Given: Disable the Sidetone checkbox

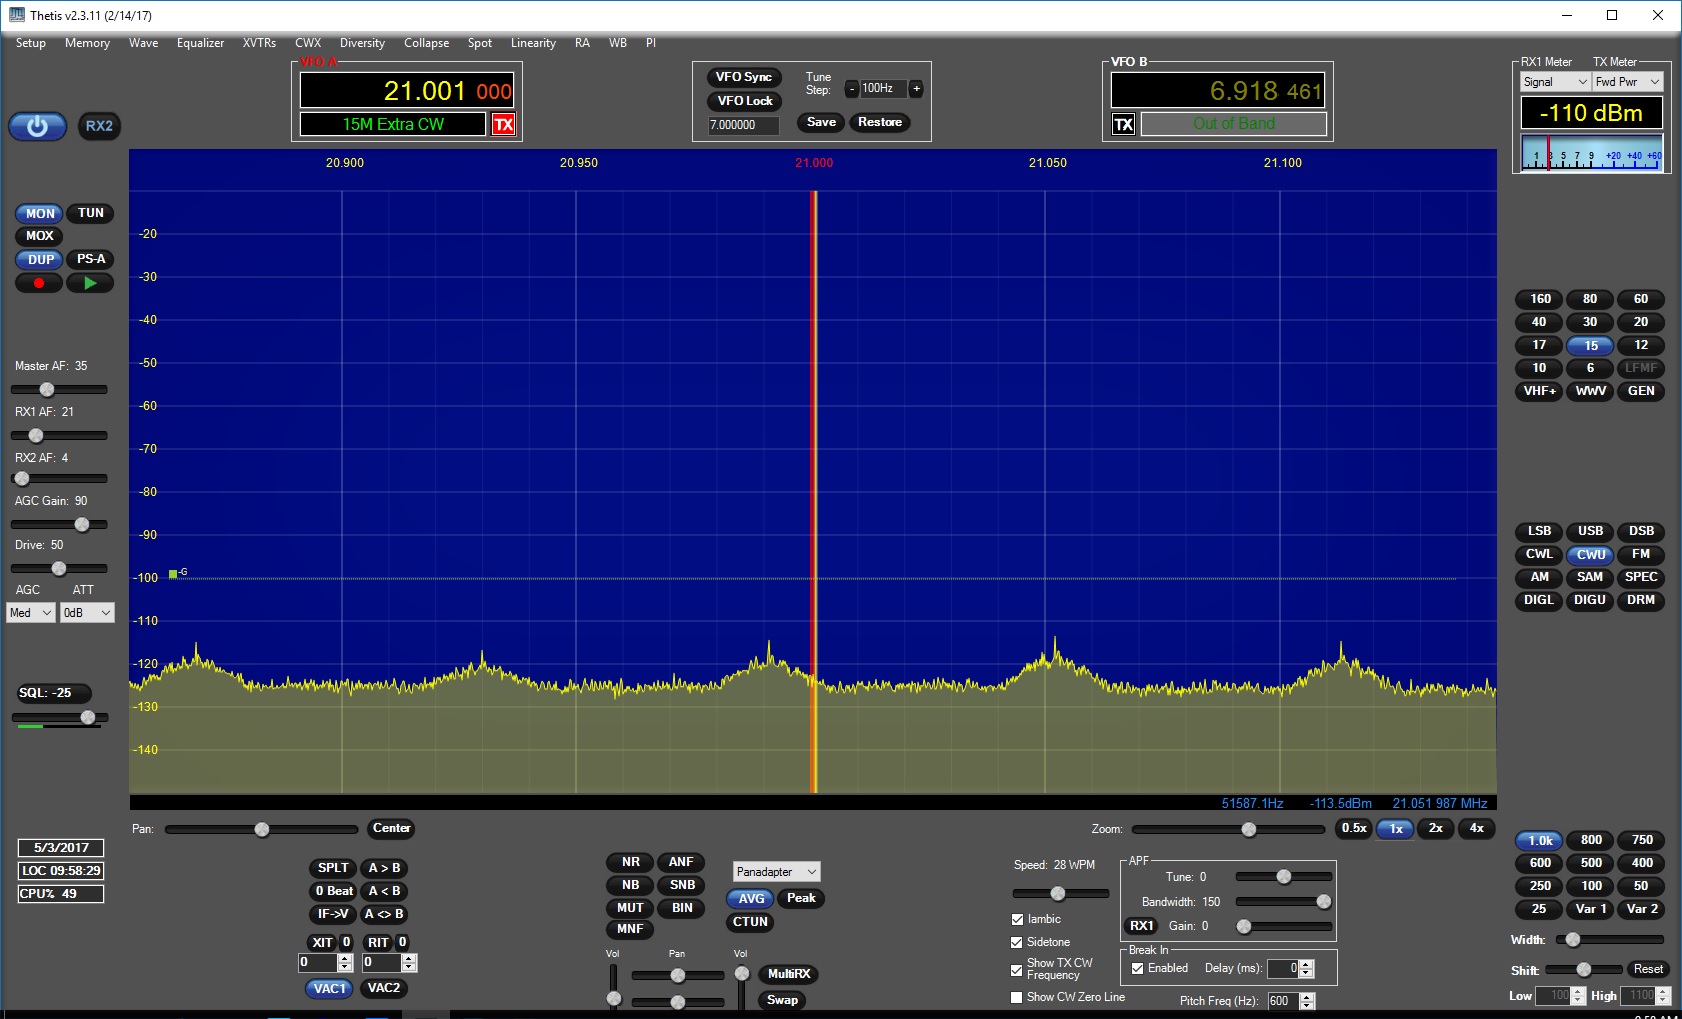Looking at the screenshot, I should [x=1018, y=942].
